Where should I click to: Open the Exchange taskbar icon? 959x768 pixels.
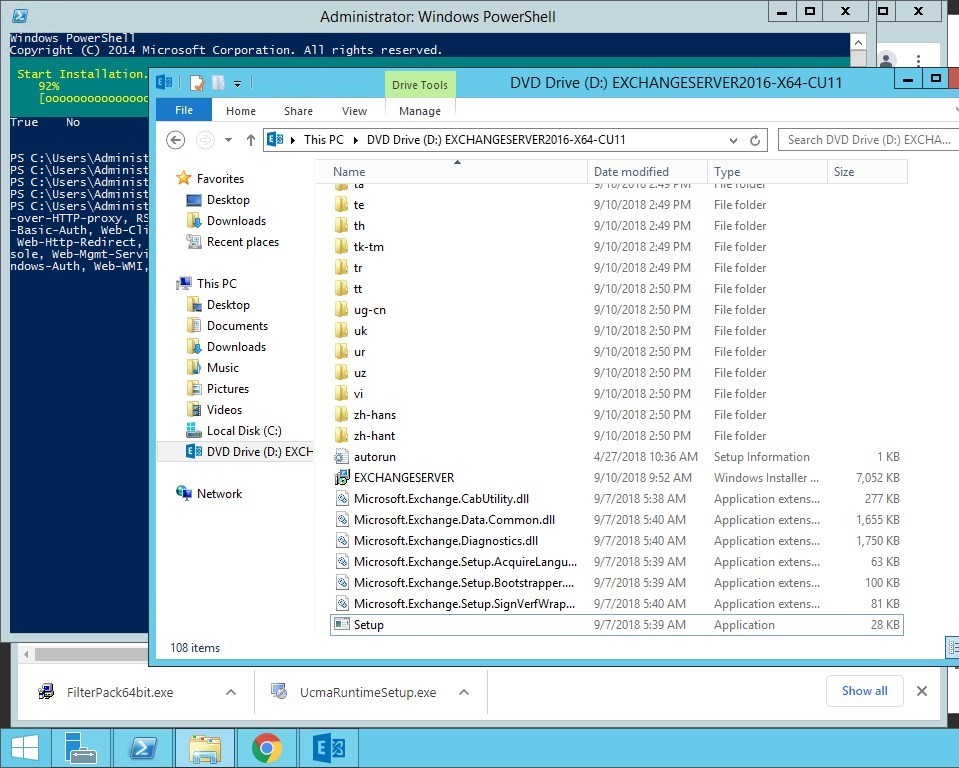[x=328, y=747]
